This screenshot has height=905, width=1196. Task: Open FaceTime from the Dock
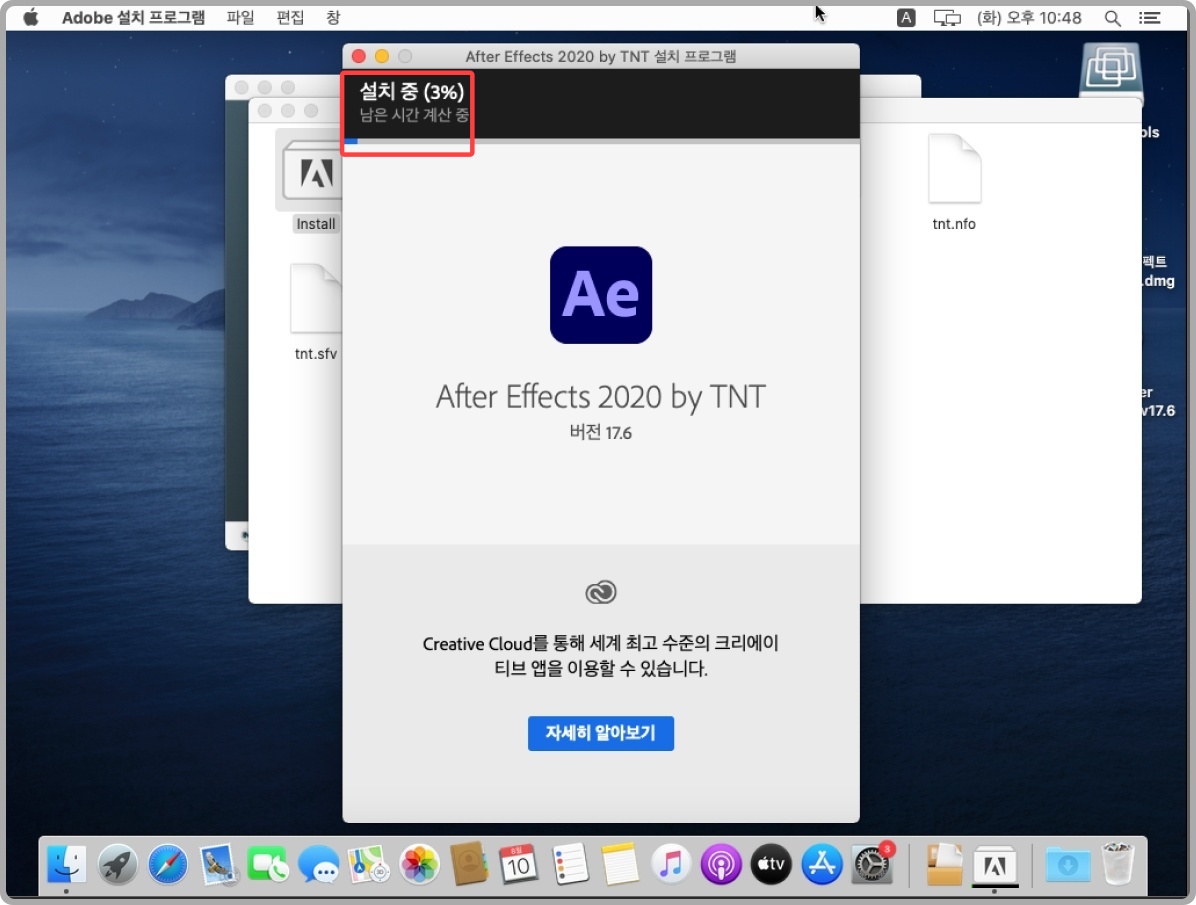[x=268, y=865]
